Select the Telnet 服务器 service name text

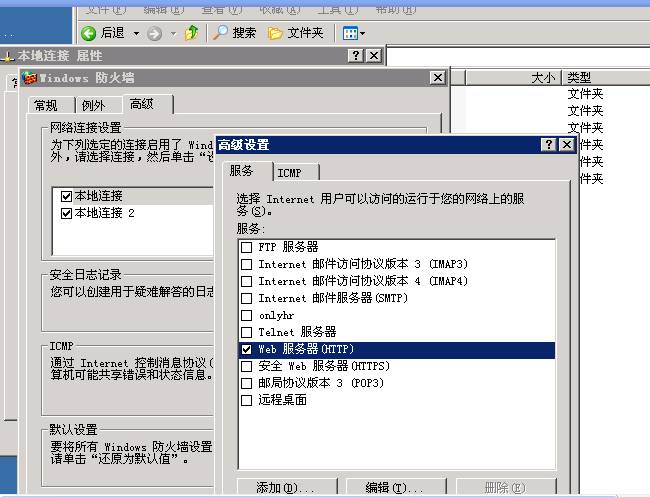point(297,332)
